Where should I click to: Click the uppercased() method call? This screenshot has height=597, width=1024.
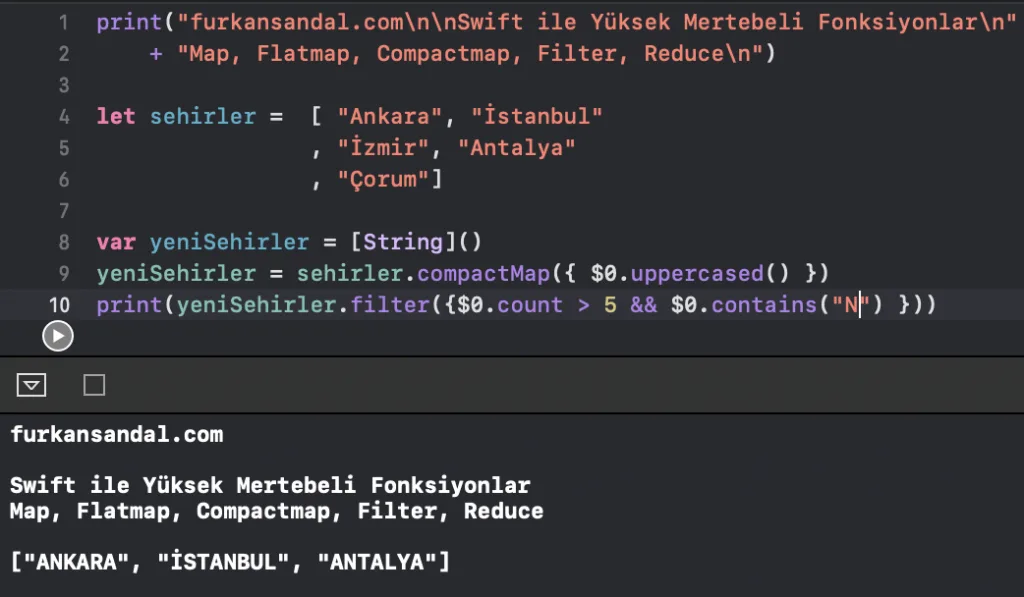tap(710, 274)
